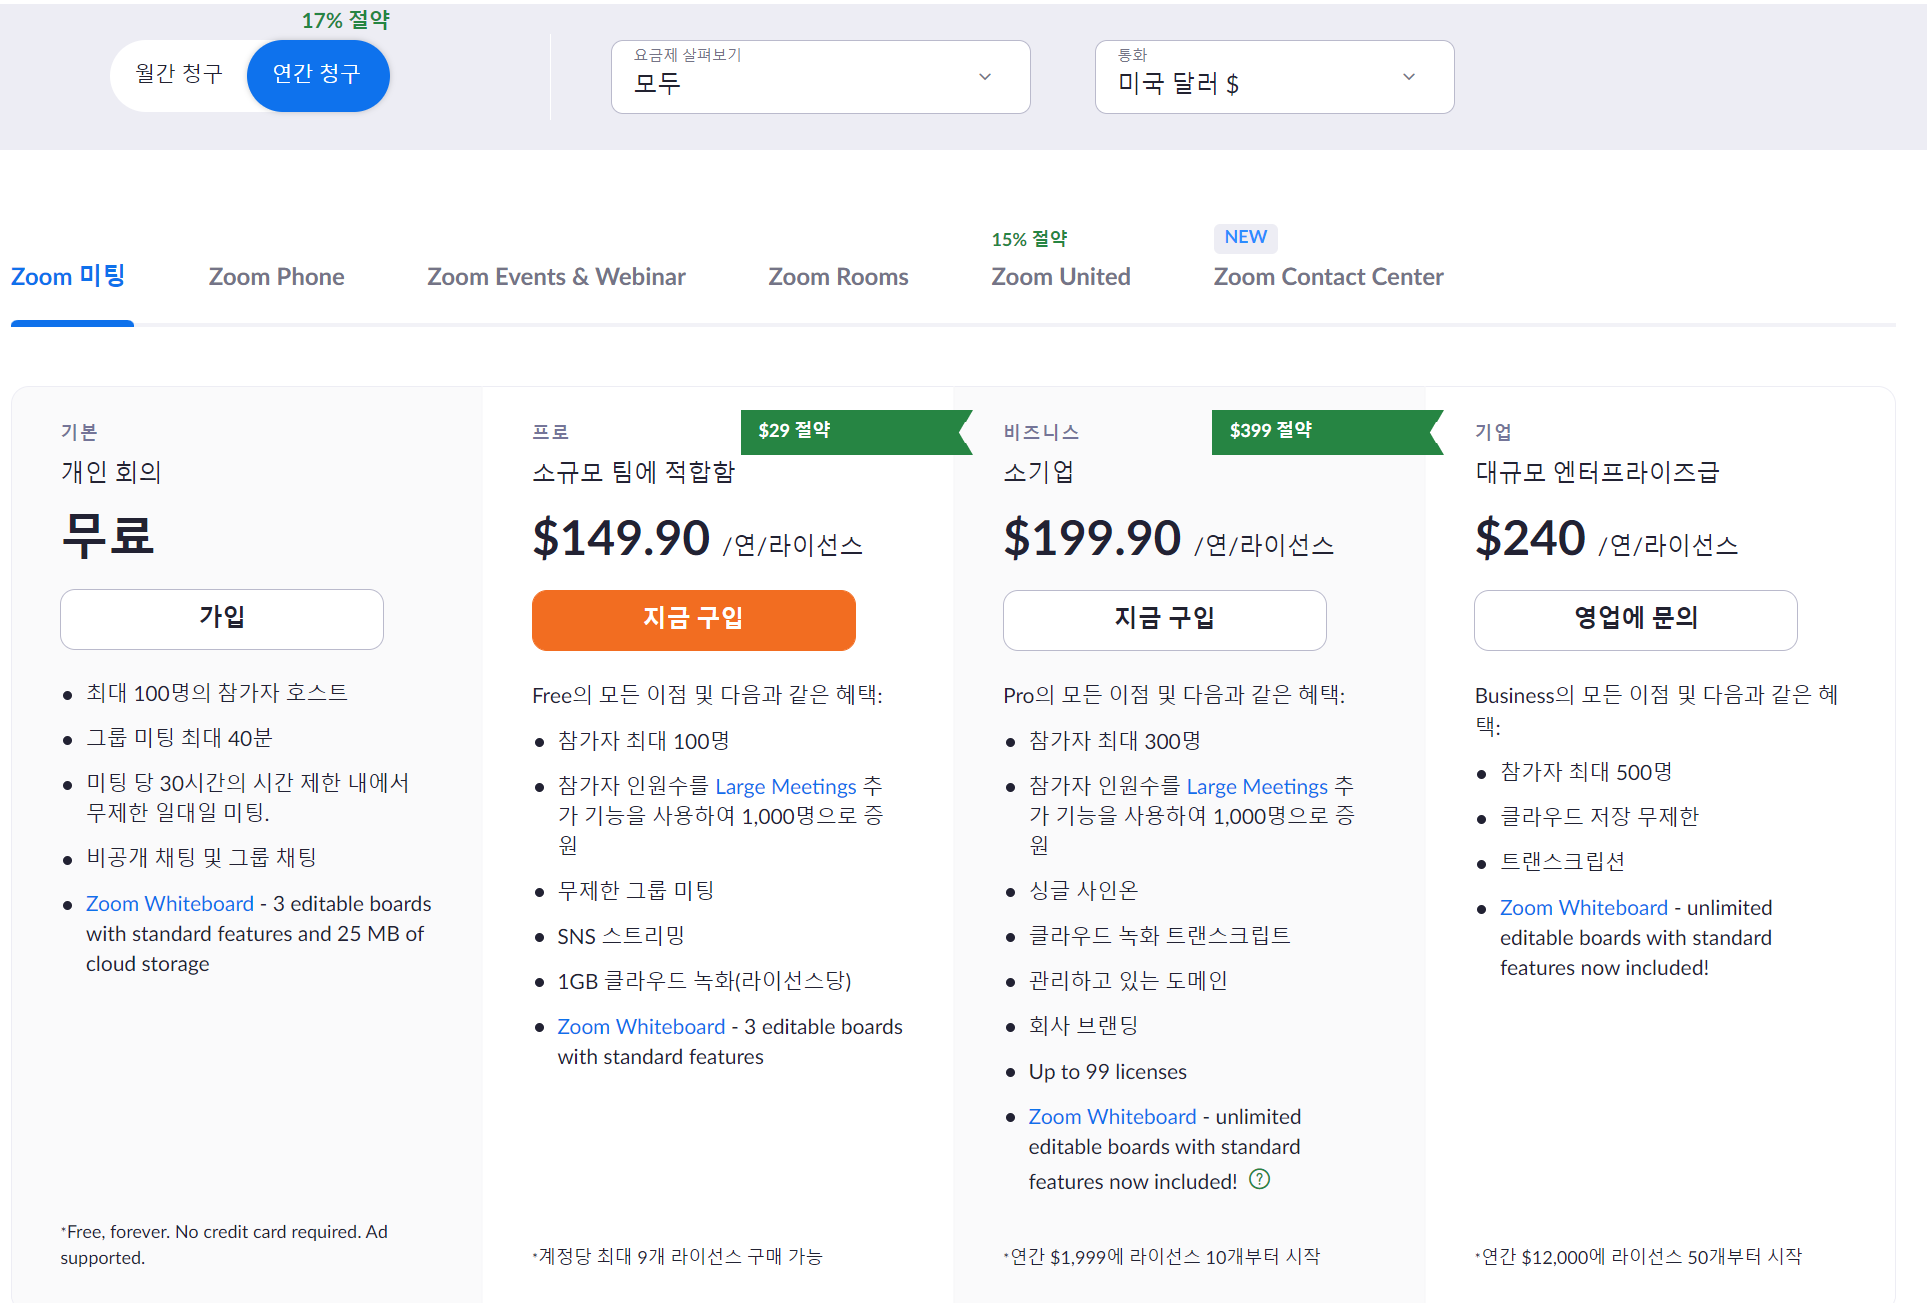1927x1303 pixels.
Task: Open Large Meetings link in Pro plan
Action: pyautogui.click(x=786, y=787)
